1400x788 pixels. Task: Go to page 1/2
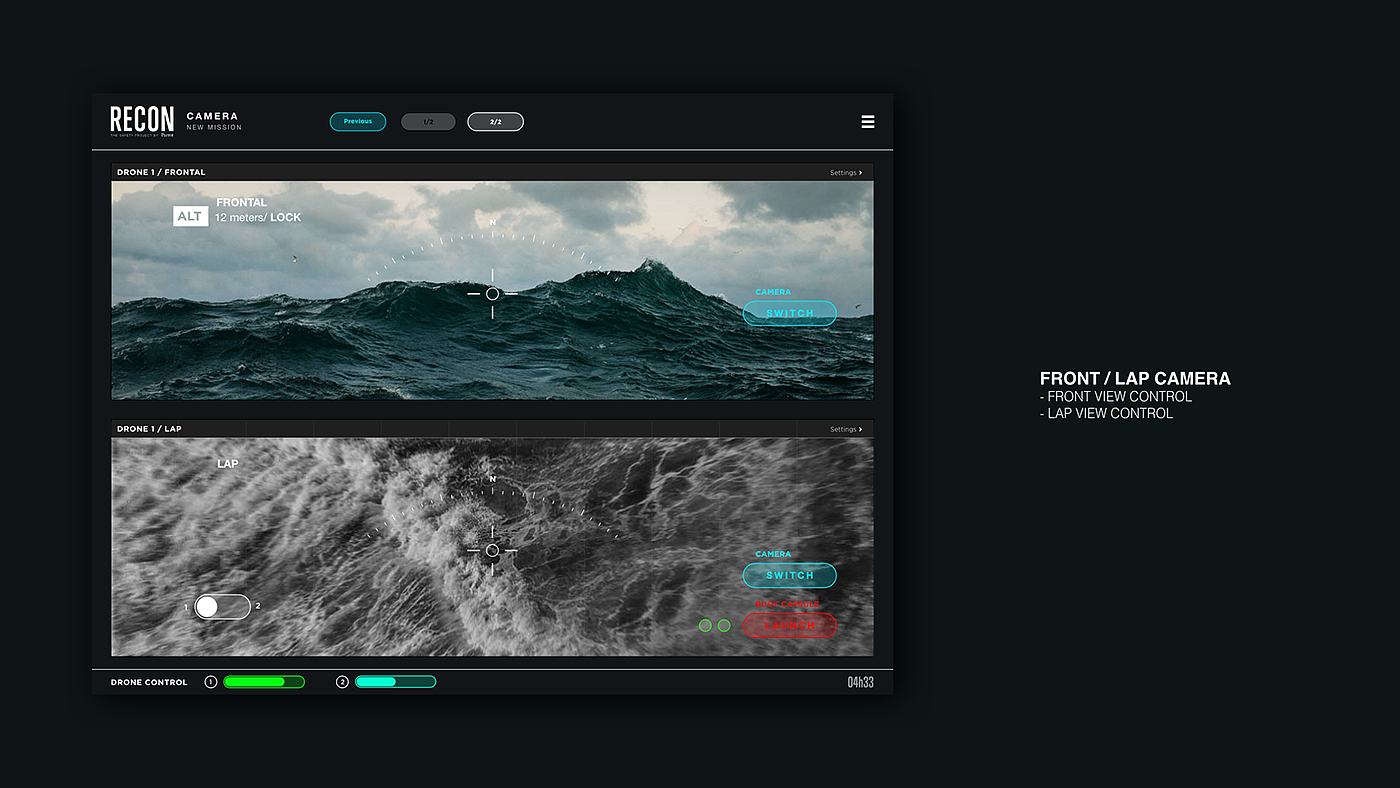pos(428,122)
